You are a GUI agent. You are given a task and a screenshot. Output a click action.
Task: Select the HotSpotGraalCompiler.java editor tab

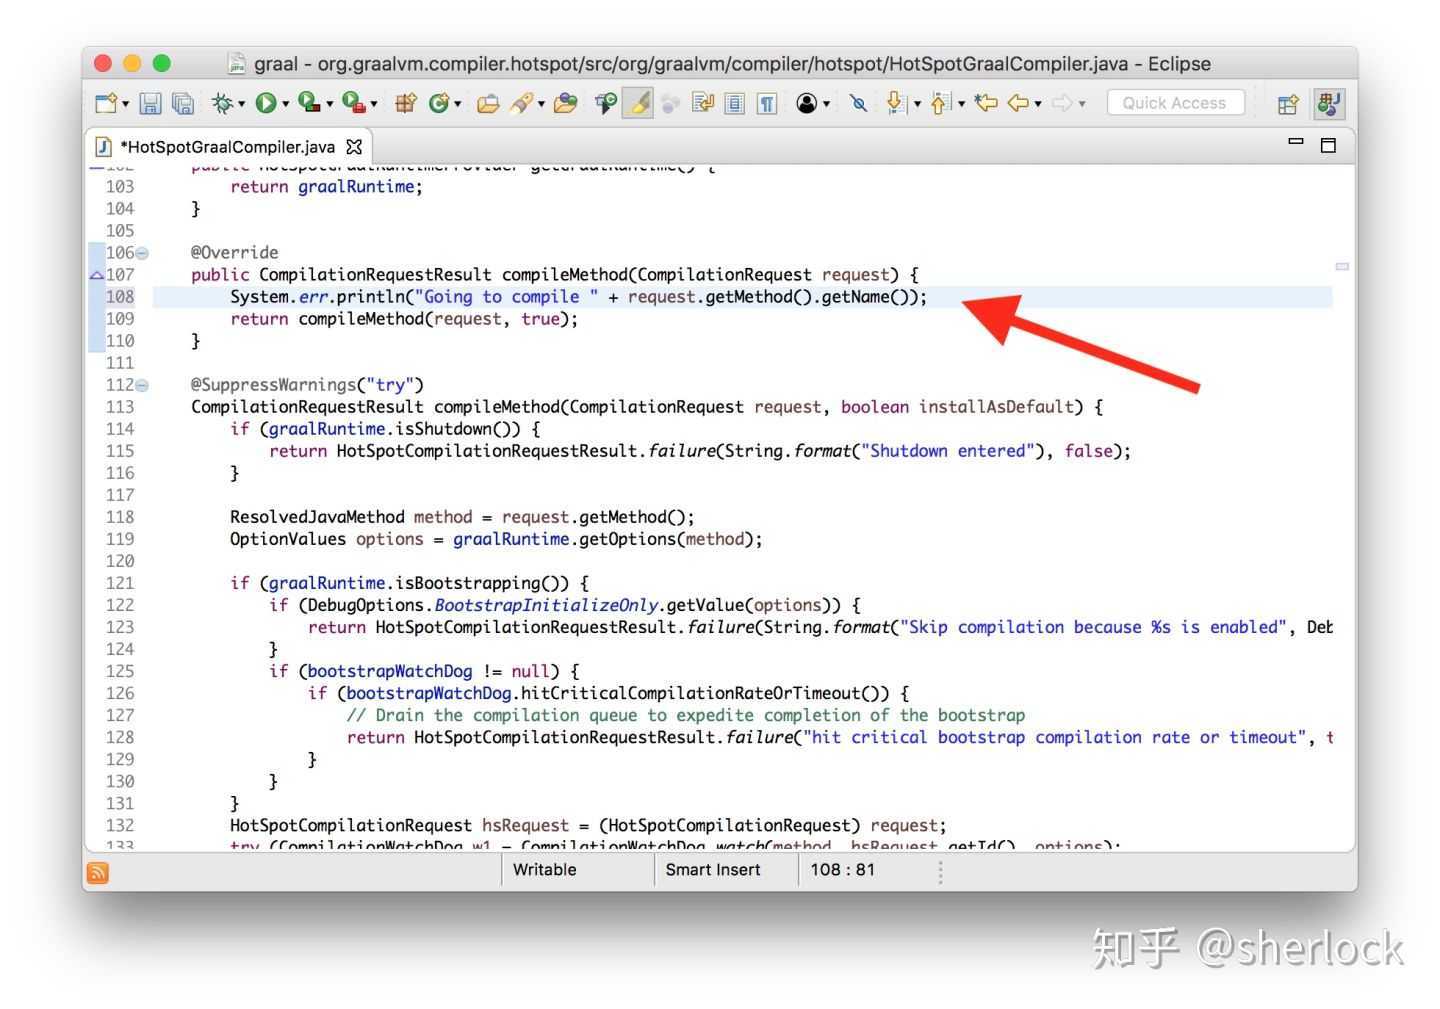[228, 147]
